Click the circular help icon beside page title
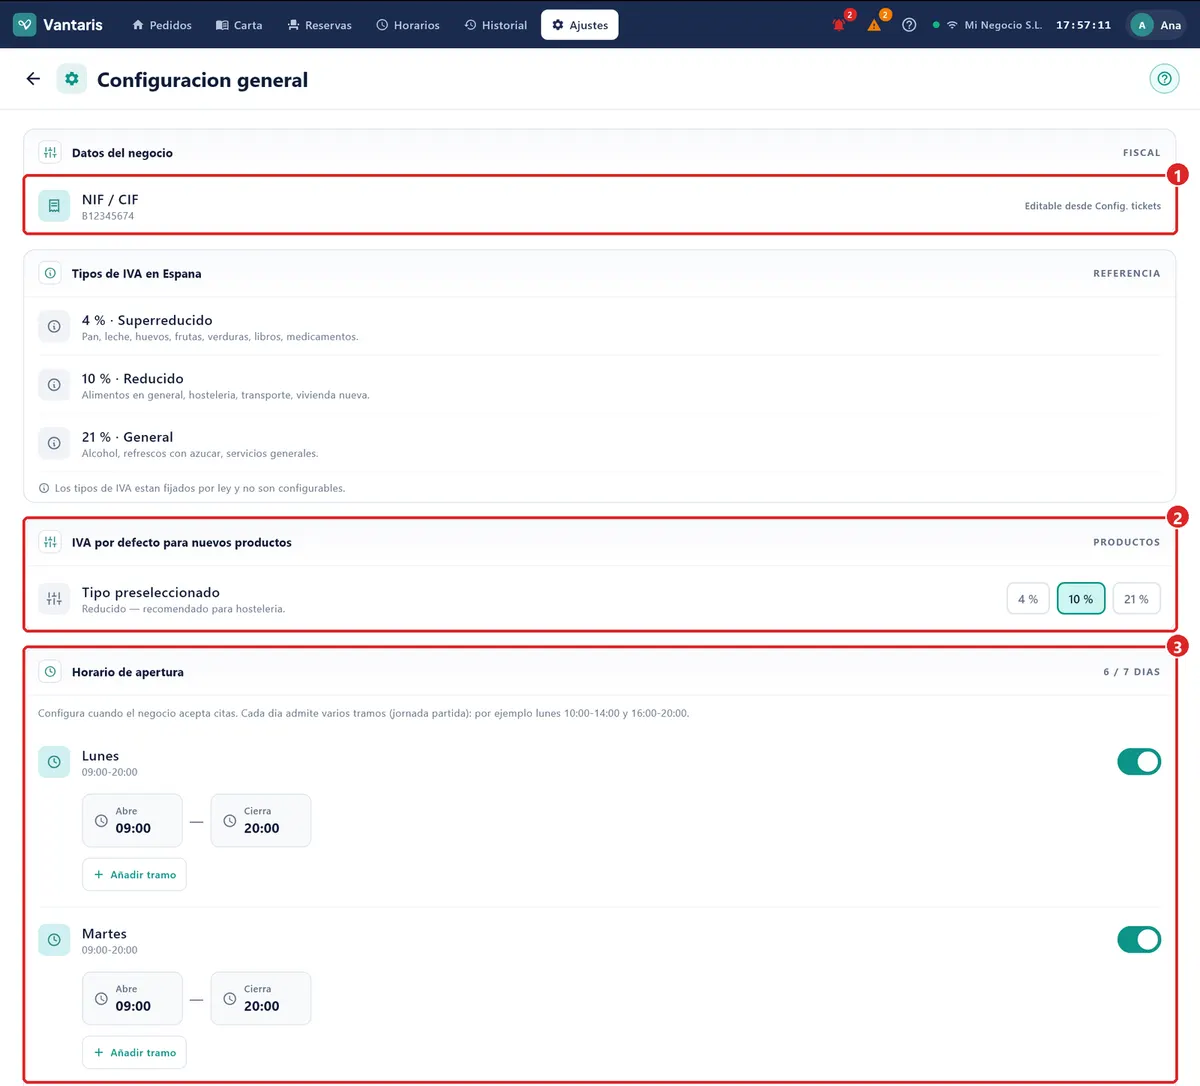Screen dimensions: 1200x1086 point(1164,79)
